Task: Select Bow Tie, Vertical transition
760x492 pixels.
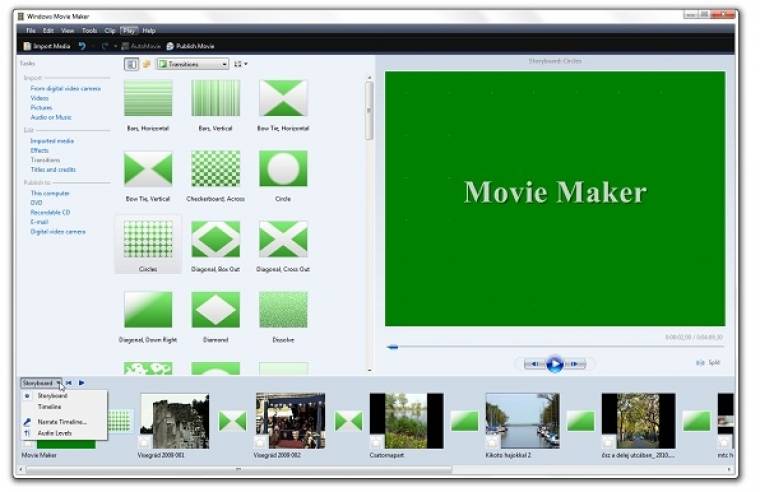Action: (148, 176)
